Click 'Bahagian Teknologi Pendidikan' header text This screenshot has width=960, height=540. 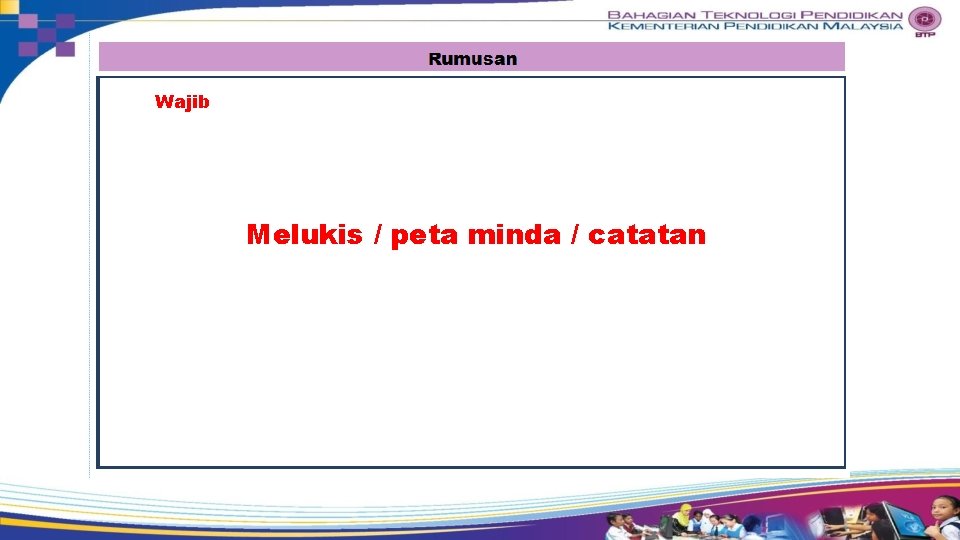point(755,15)
